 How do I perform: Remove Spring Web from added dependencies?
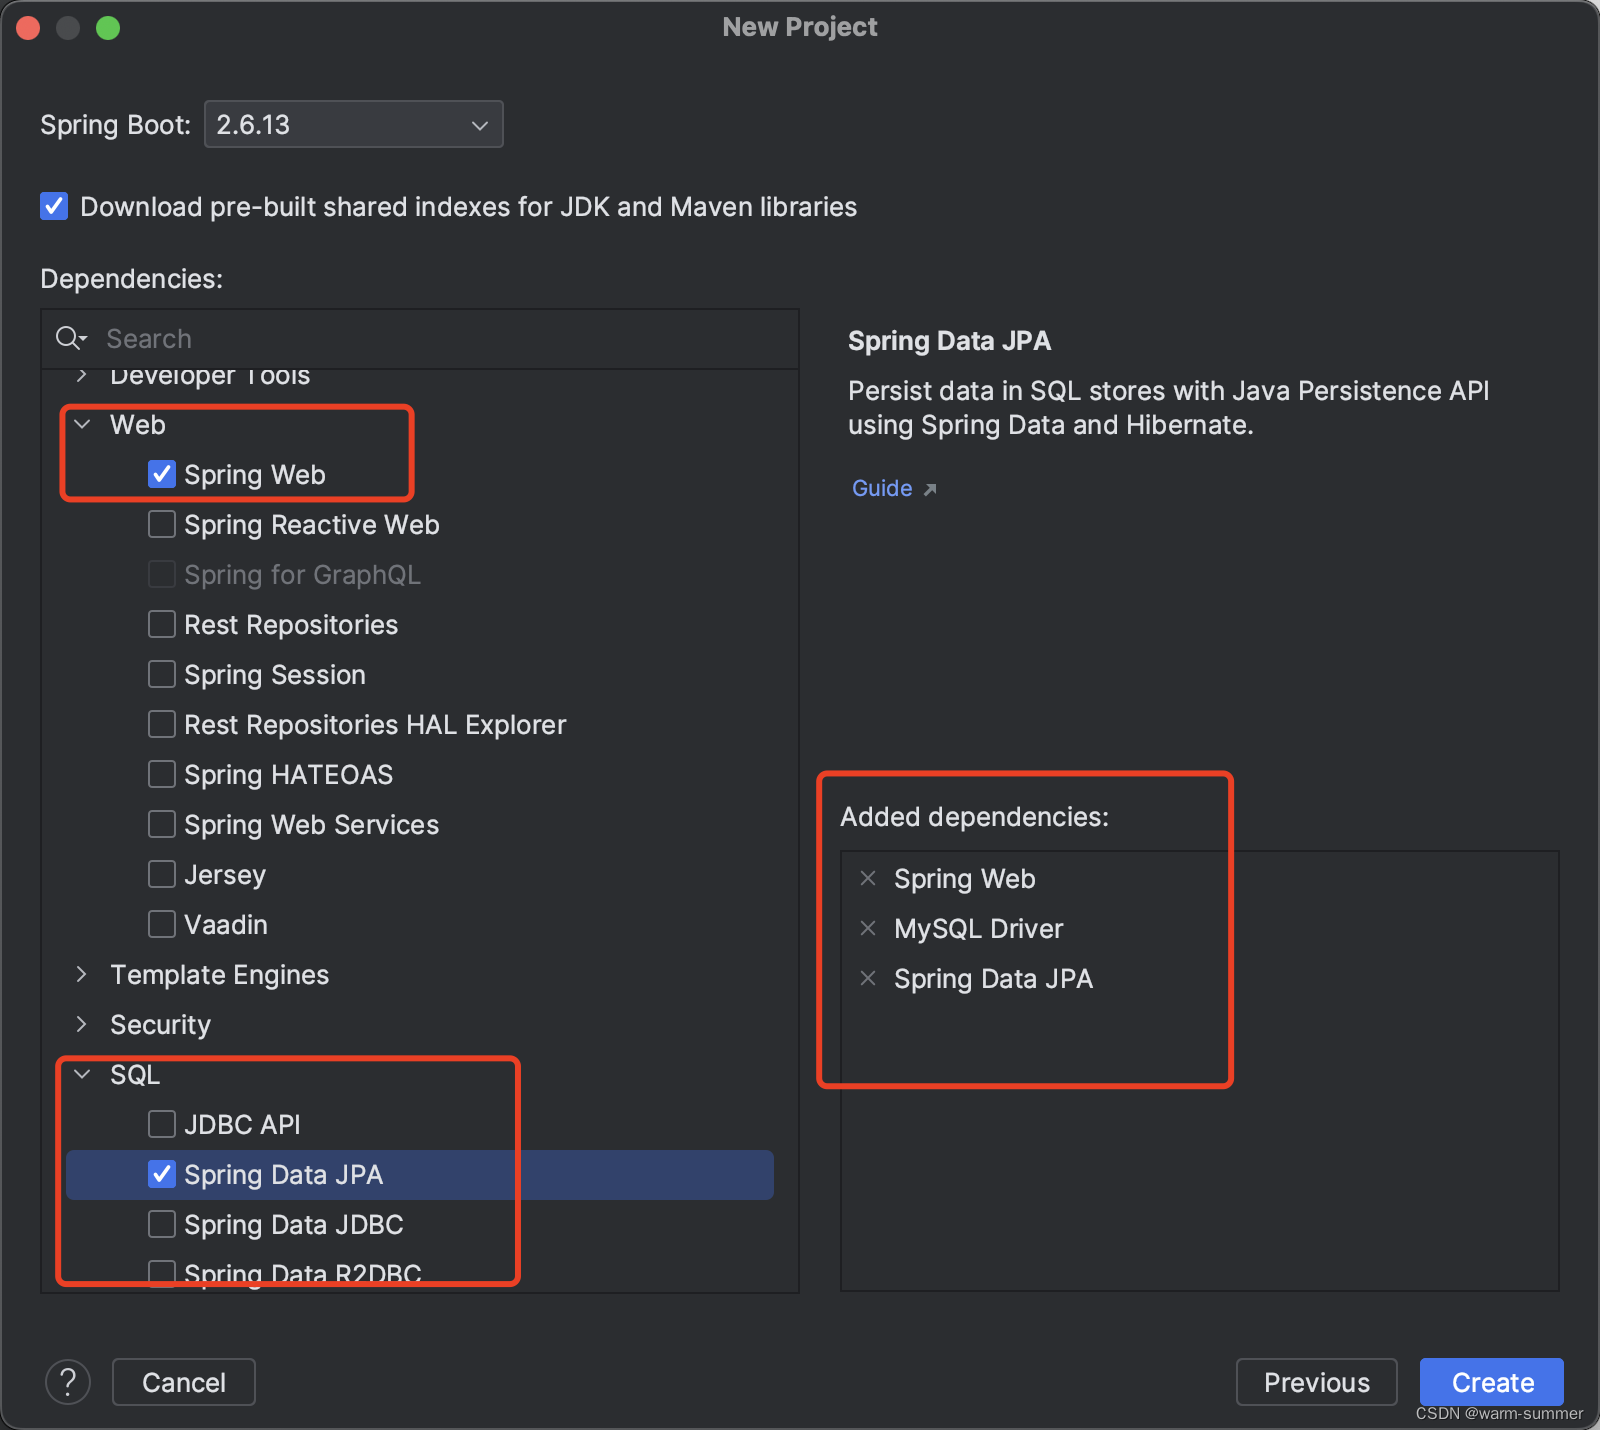868,878
